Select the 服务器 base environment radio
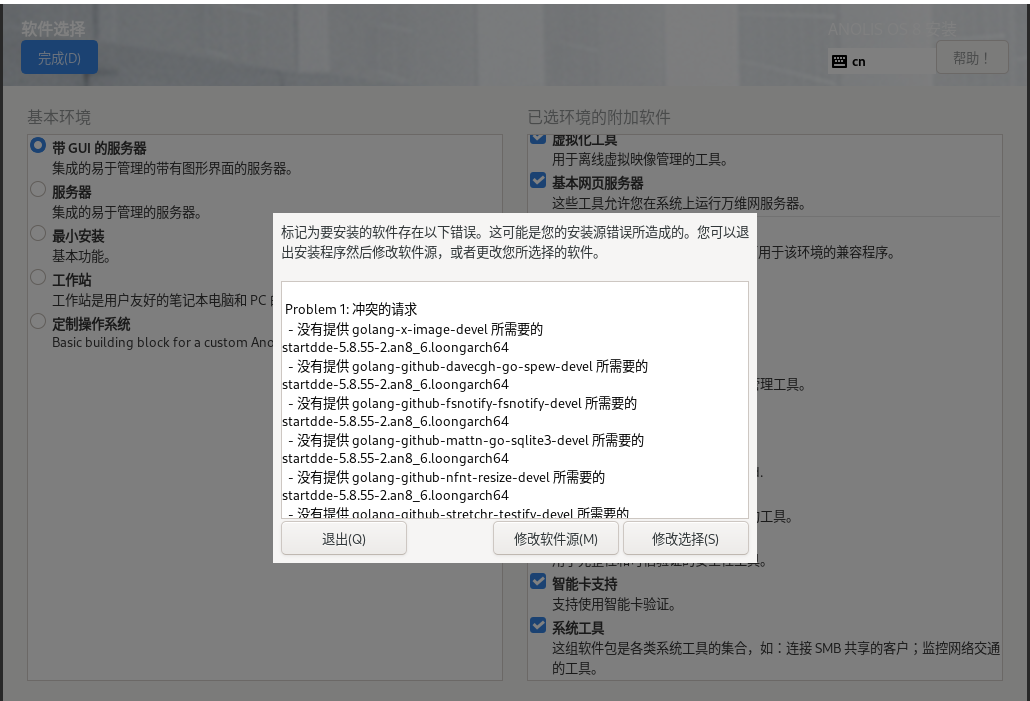 [38, 189]
